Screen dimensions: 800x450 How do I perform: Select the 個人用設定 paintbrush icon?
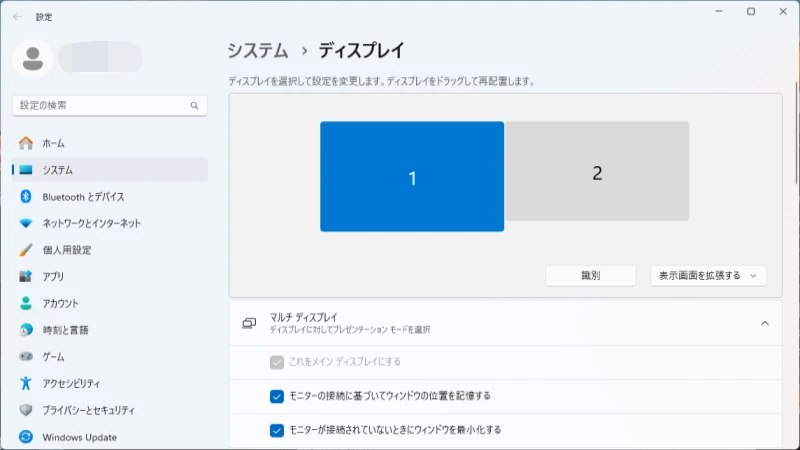point(26,250)
